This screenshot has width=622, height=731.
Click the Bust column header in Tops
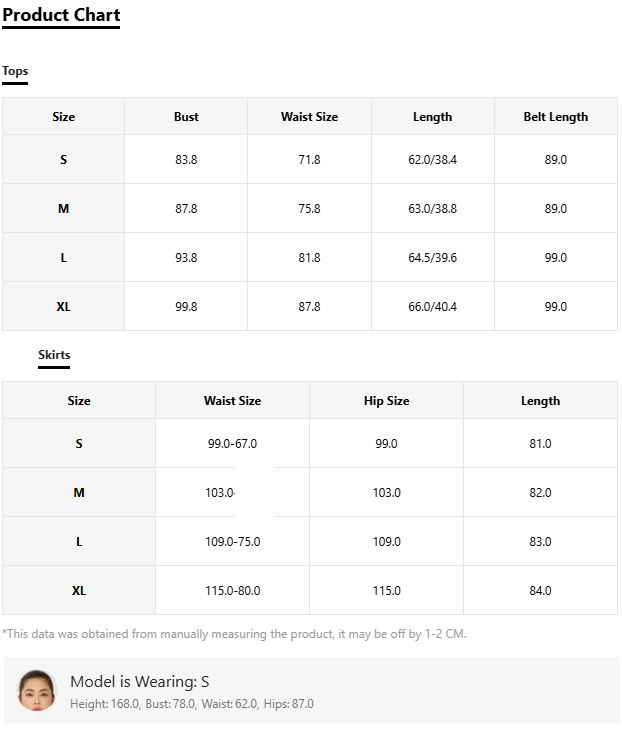186,117
